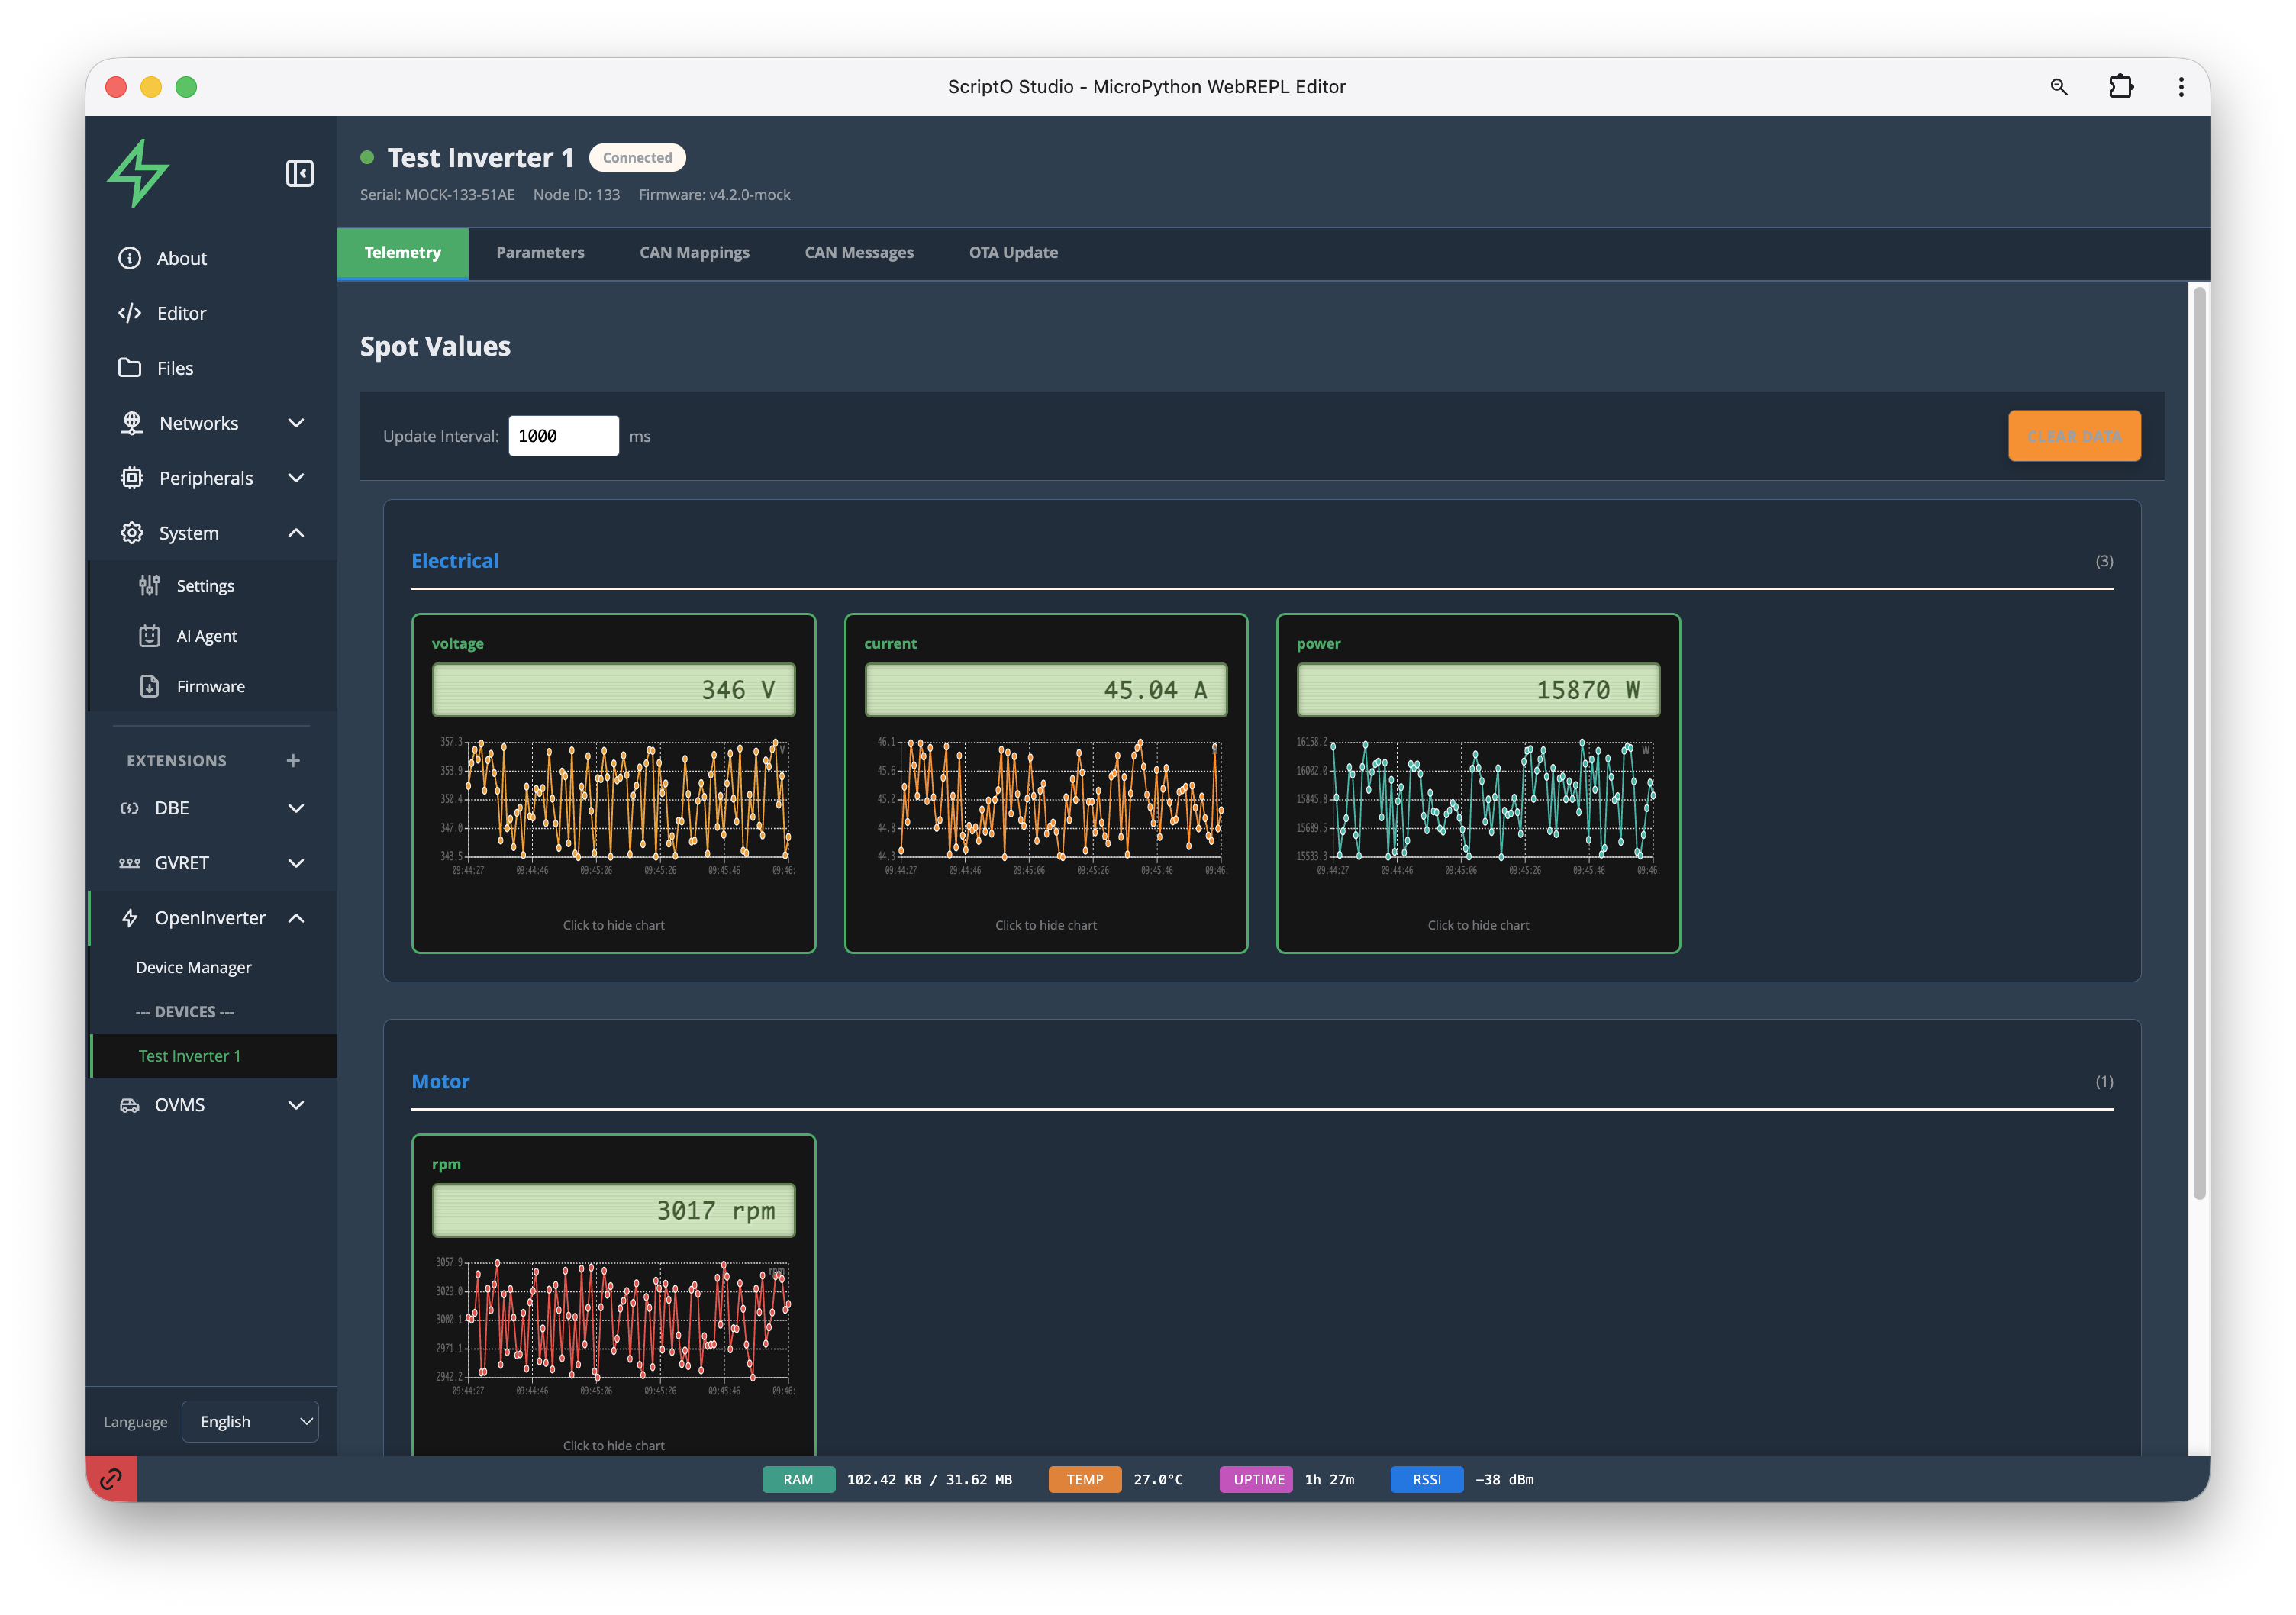
Task: Hide the voltage chart
Action: pos(613,925)
